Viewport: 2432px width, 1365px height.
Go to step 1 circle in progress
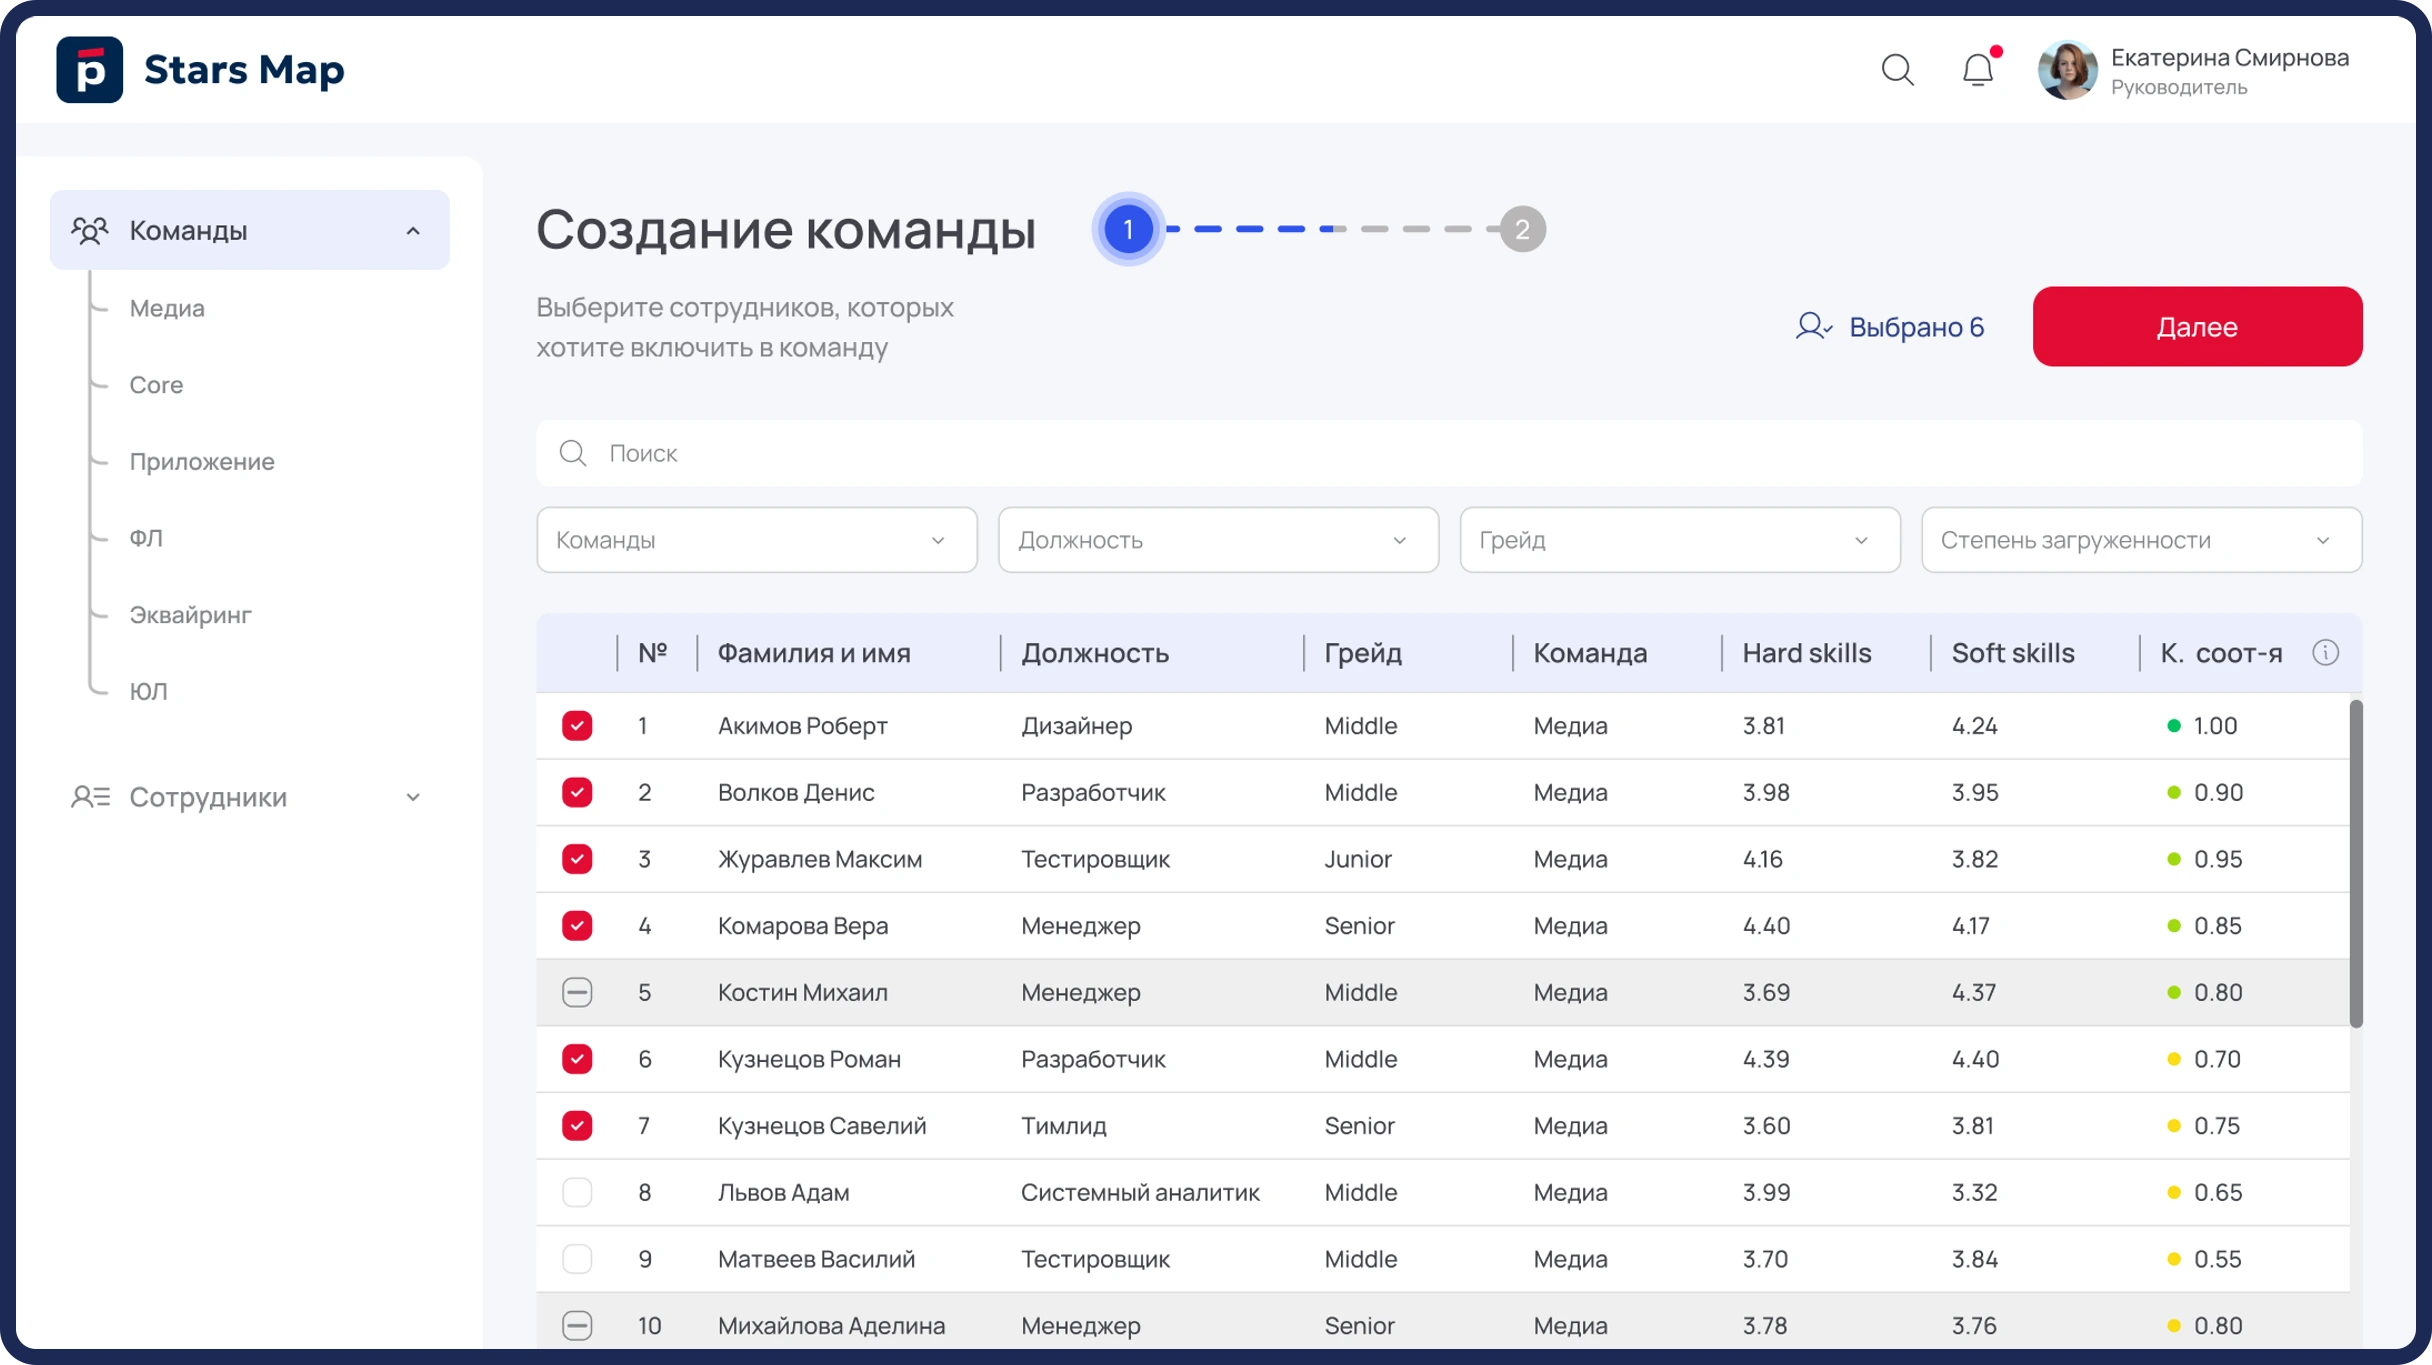[x=1128, y=229]
